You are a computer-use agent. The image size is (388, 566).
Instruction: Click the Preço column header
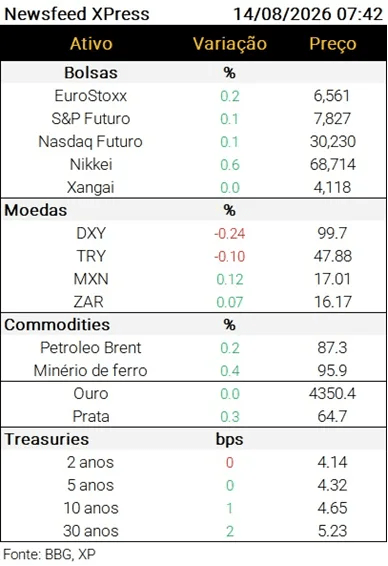[332, 44]
